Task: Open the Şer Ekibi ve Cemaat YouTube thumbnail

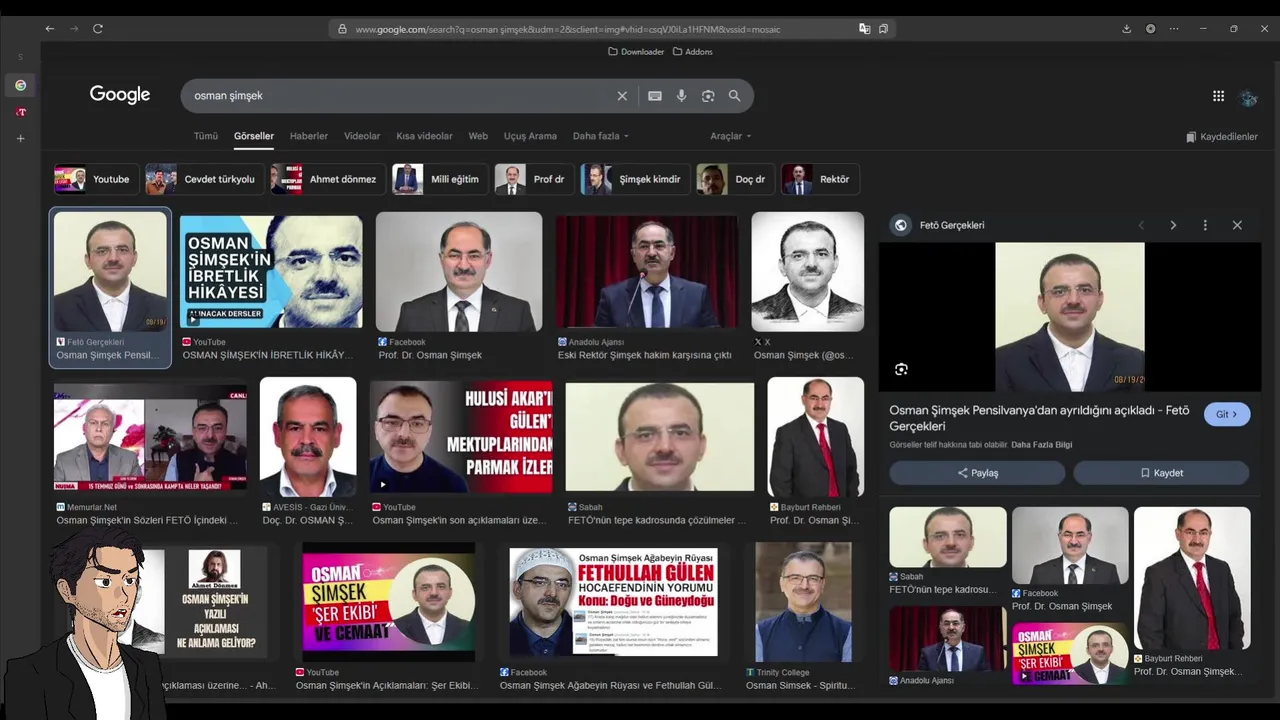Action: 389,602
